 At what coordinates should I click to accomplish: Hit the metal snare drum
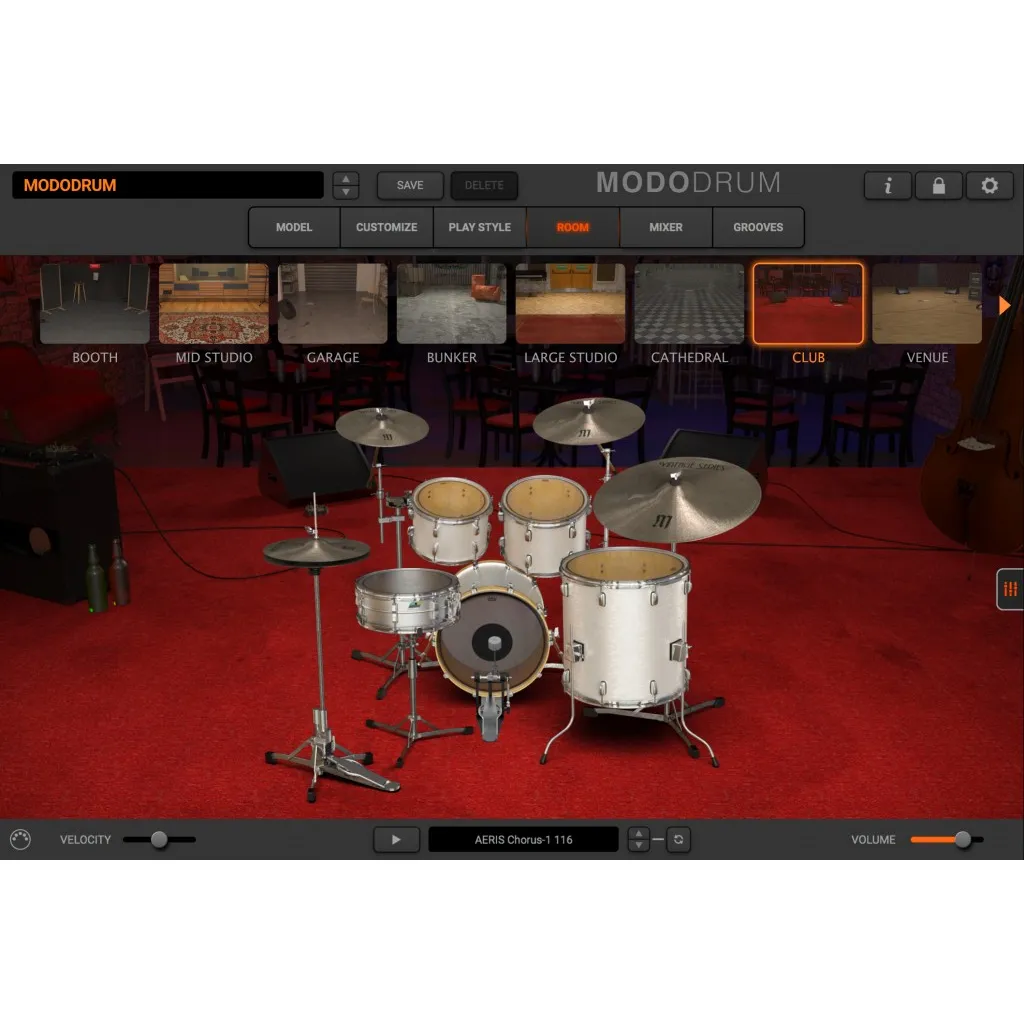[406, 600]
